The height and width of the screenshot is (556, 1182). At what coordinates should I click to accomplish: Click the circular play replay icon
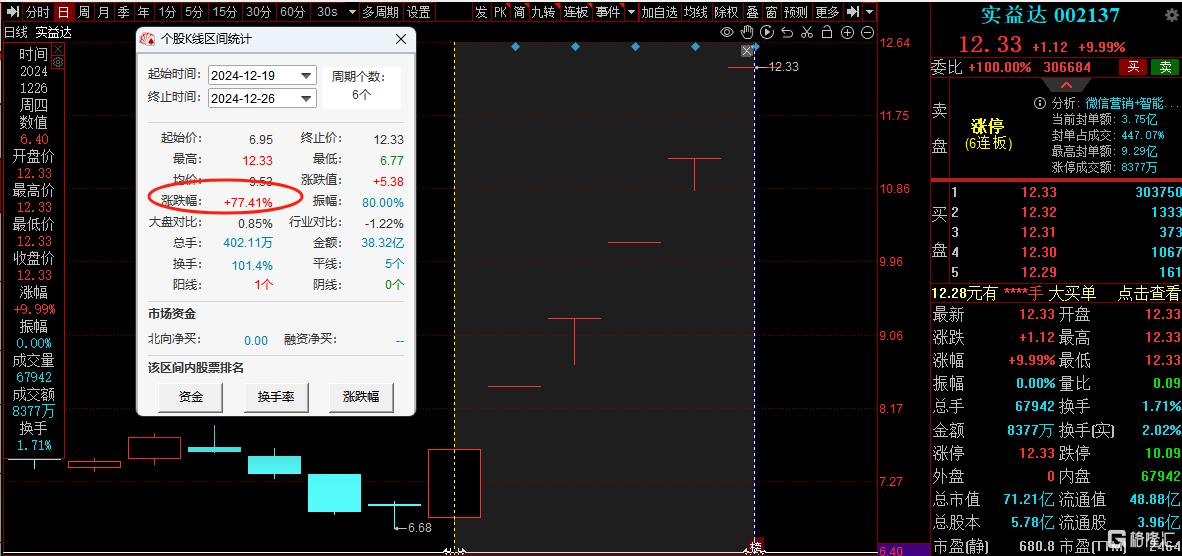coord(767,32)
